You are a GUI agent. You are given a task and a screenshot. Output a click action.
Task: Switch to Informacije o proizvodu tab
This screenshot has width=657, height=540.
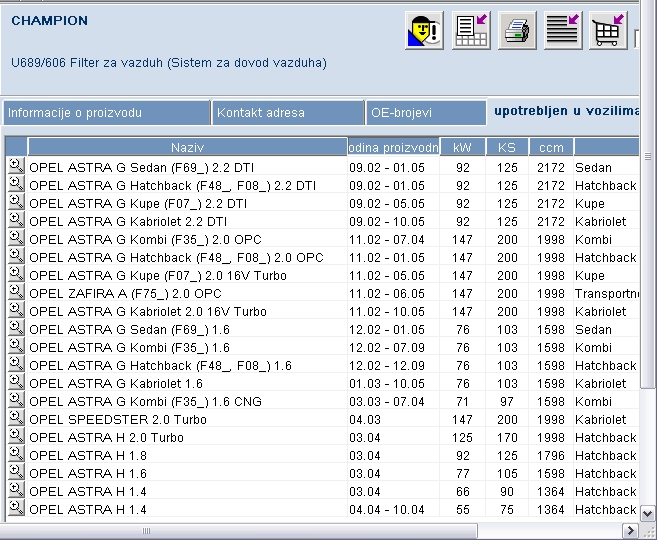[x=107, y=113]
